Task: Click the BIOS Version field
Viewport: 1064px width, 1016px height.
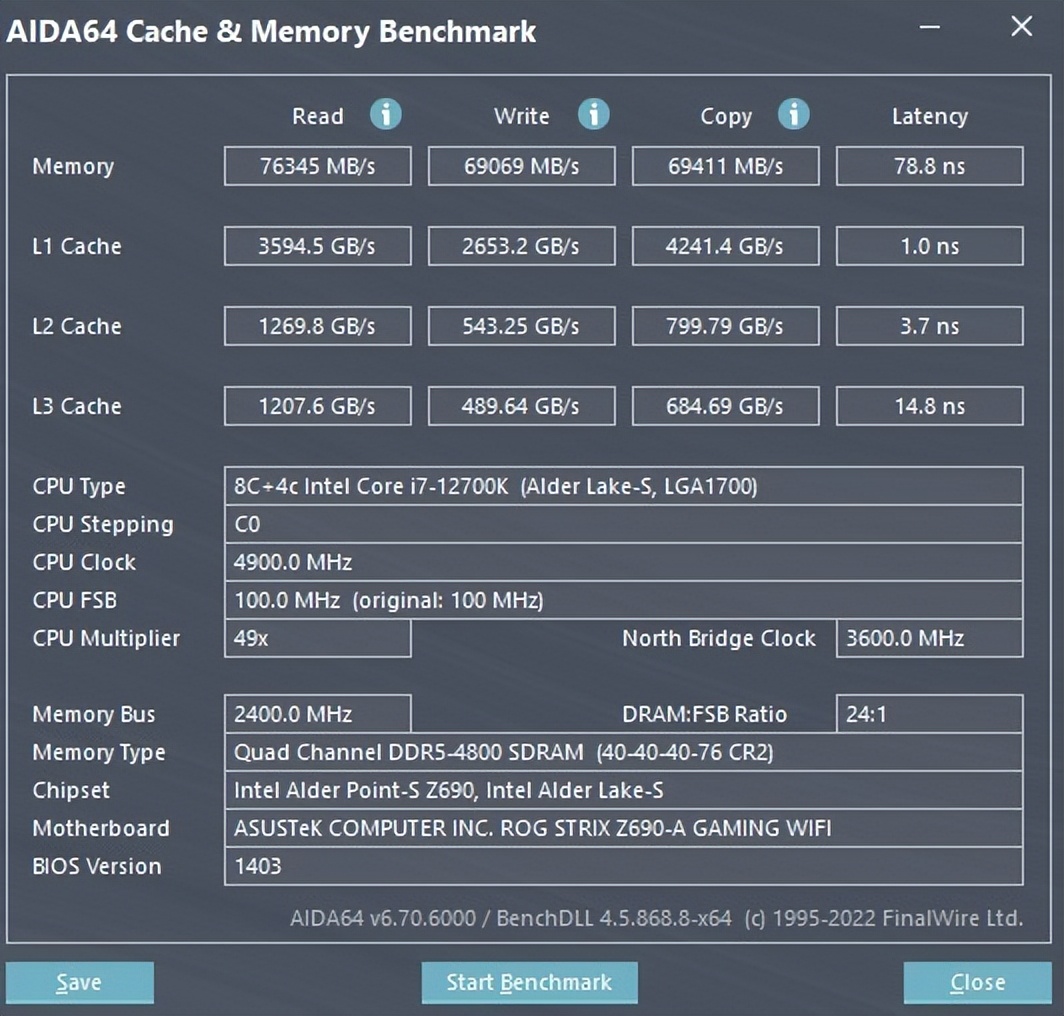Action: (624, 866)
